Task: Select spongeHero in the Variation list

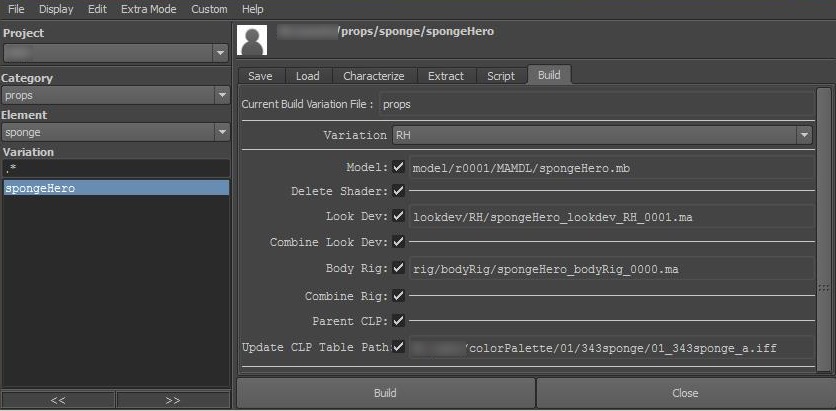Action: point(116,188)
